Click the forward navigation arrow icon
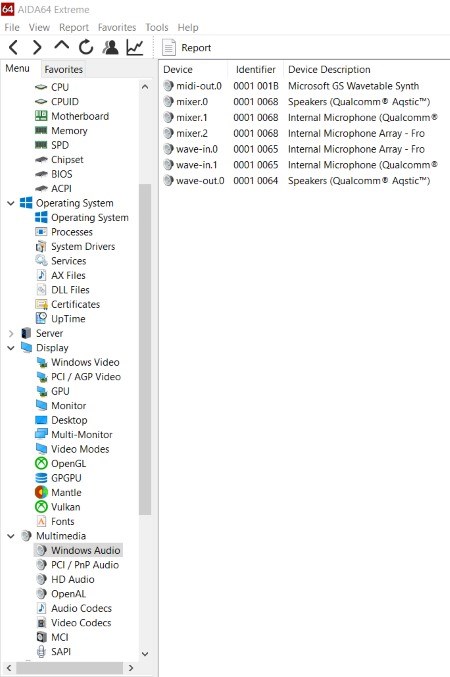This screenshot has height=677, width=450. click(38, 47)
